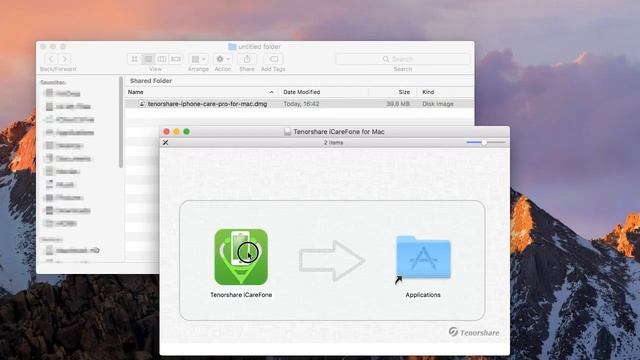Screen dimensions: 640x360
Task: Close the Tenorshare iCareFone for Mac window
Action: pyautogui.click(x=166, y=131)
